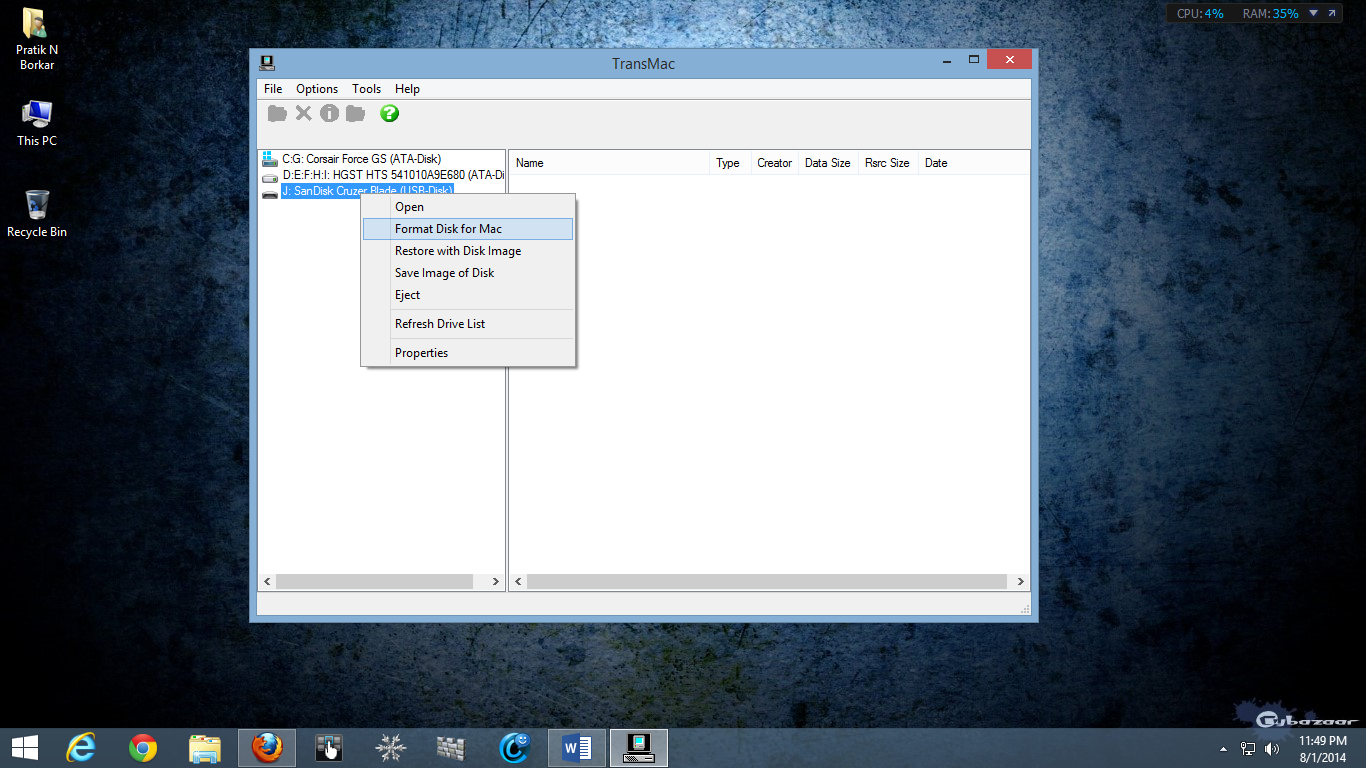Open the Windows Start button
The image size is (1366, 768).
point(25,748)
